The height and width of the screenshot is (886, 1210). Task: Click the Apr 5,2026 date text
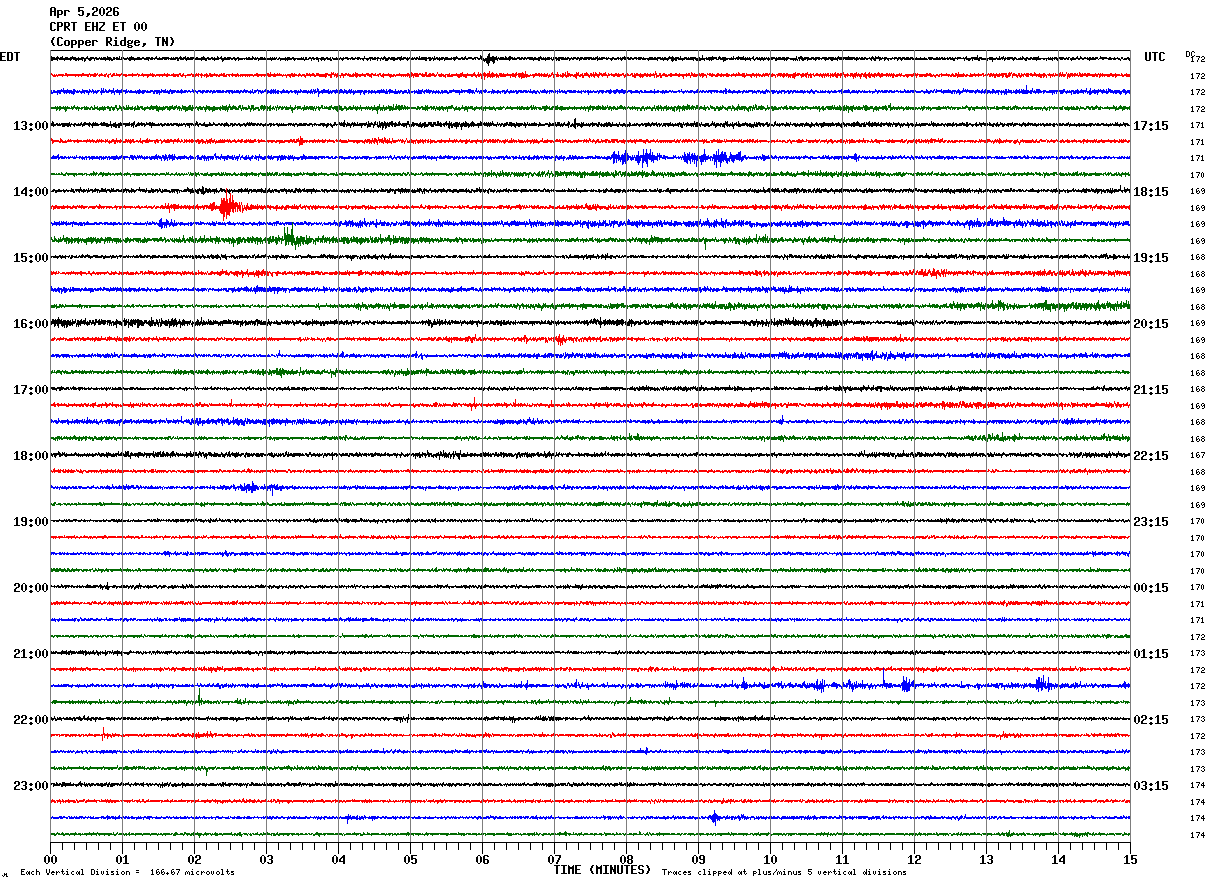click(84, 12)
